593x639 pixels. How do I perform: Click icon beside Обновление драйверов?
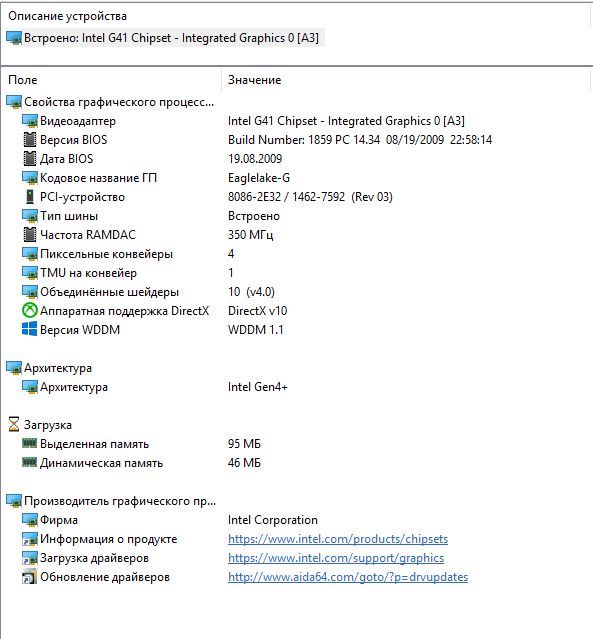pos(30,577)
